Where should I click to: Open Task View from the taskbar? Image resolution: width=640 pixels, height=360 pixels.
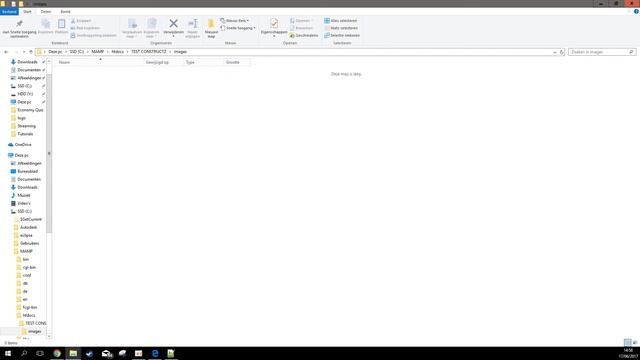click(40, 353)
